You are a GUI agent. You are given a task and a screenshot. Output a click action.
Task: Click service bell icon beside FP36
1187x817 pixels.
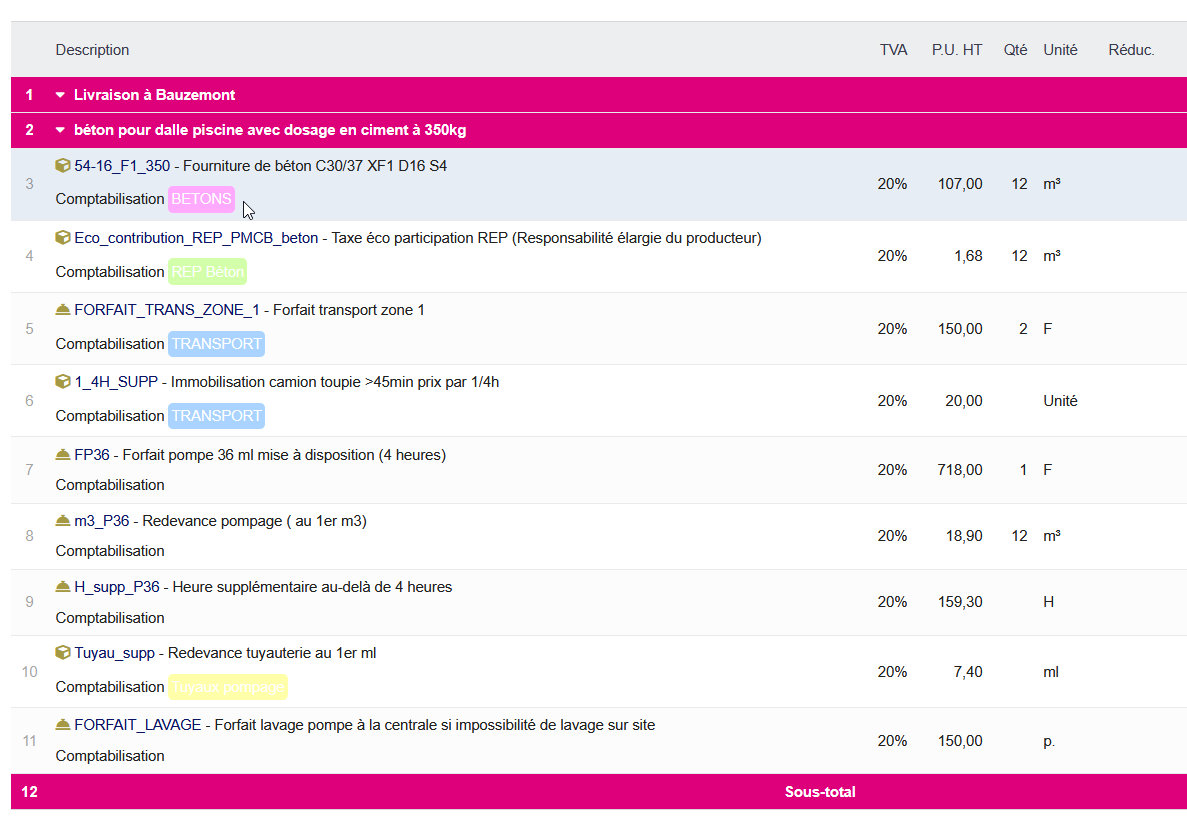click(x=63, y=454)
